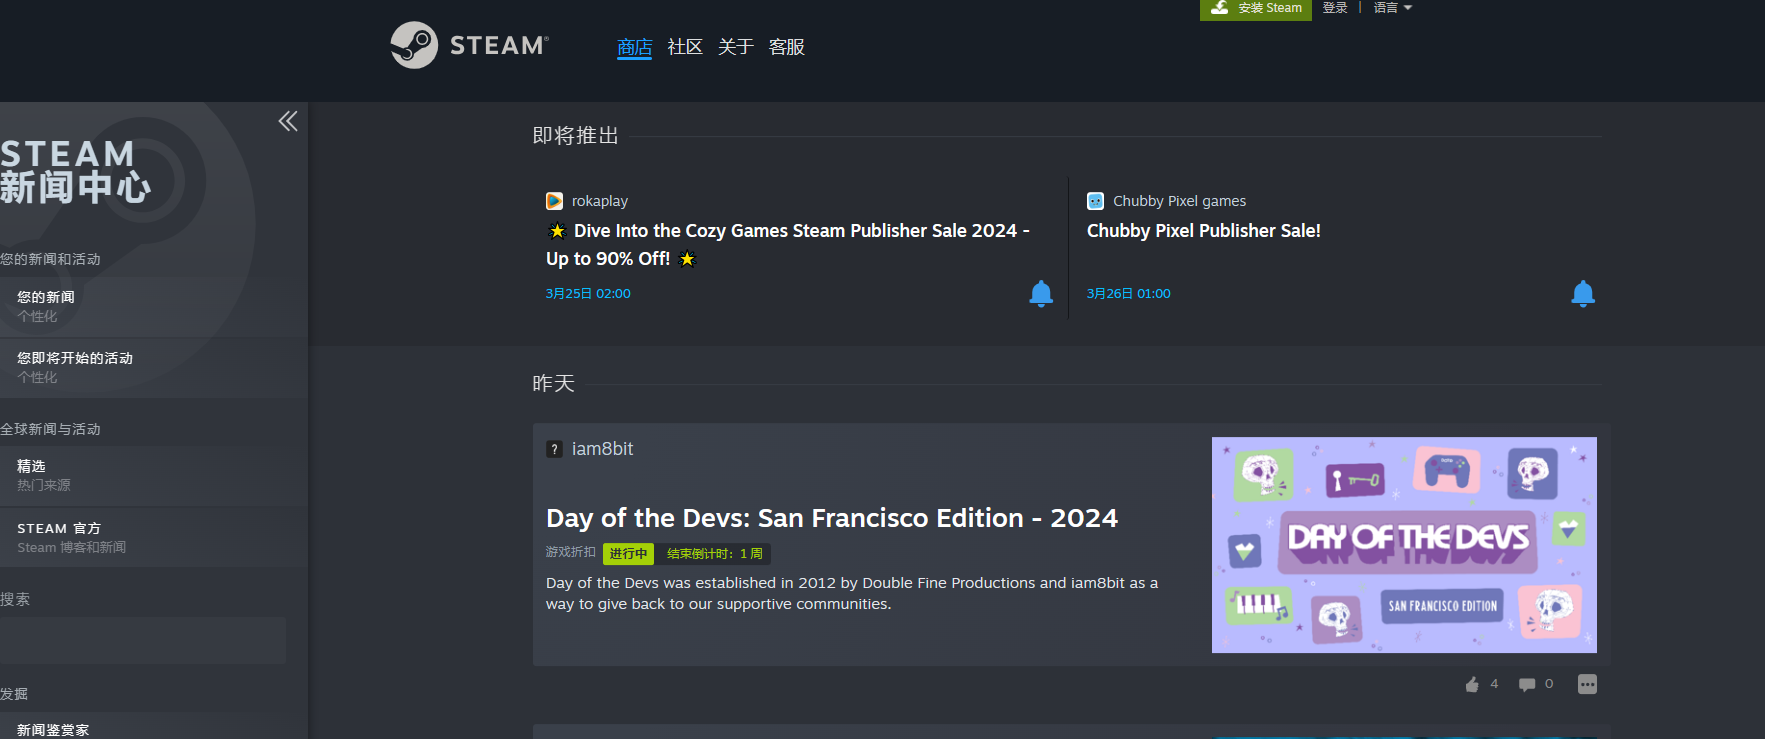
Task: Open Day of the Devs San Francisco article
Action: click(x=832, y=518)
